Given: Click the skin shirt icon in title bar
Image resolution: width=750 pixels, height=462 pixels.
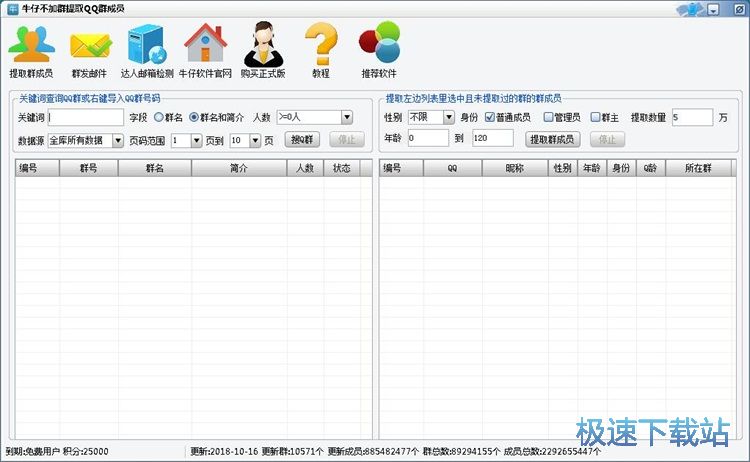Looking at the screenshot, I should (692, 9).
